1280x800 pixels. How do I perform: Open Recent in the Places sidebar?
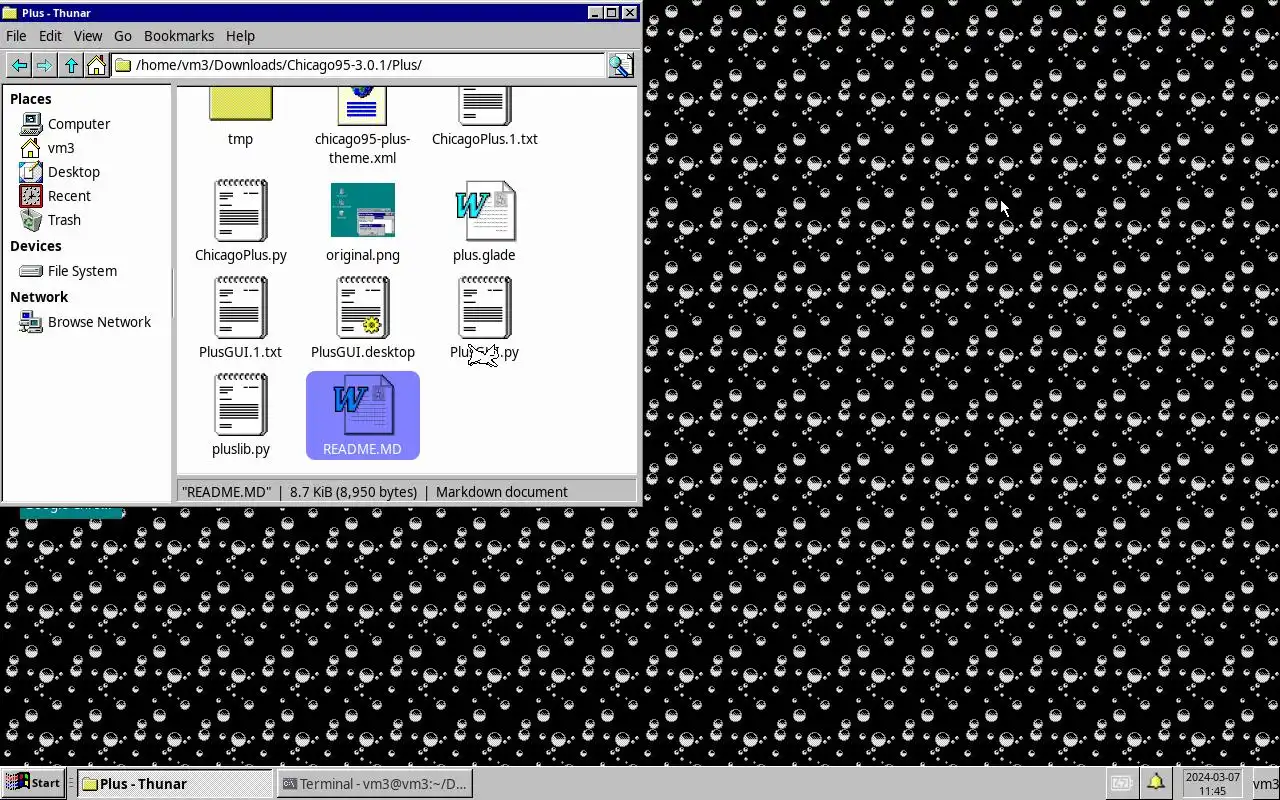[x=69, y=196]
